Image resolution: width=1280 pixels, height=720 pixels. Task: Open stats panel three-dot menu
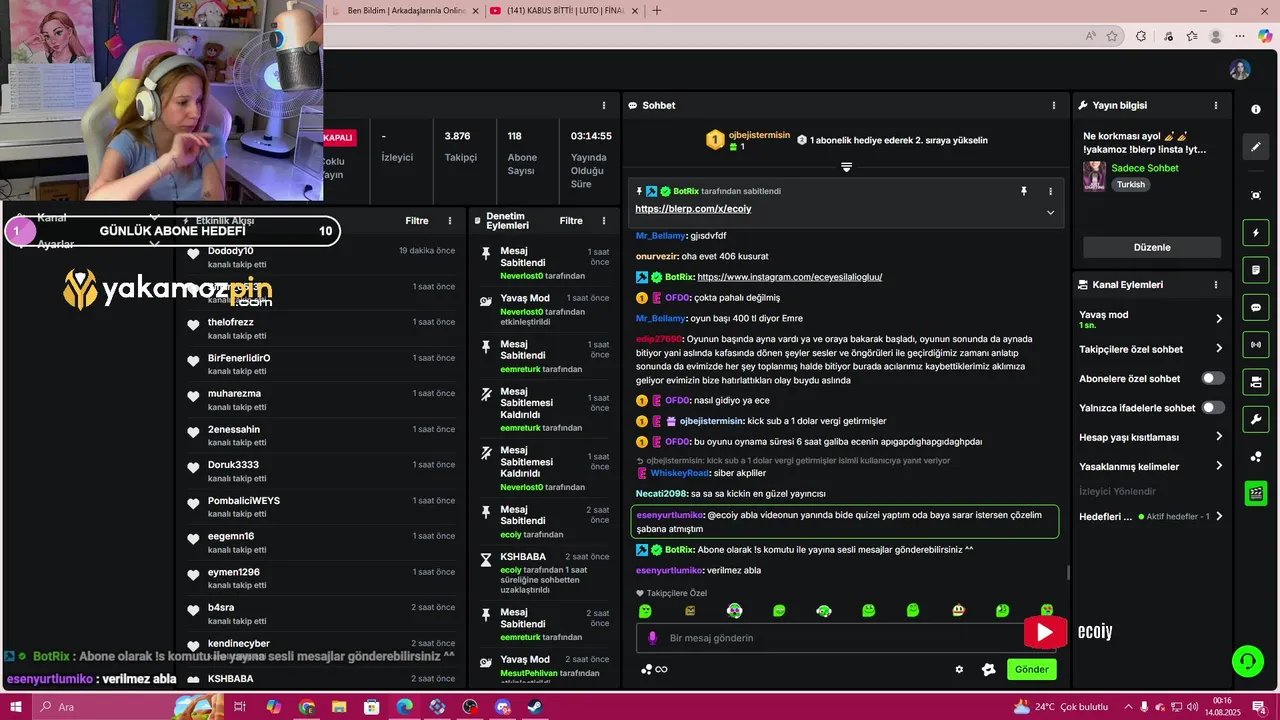pyautogui.click(x=603, y=105)
